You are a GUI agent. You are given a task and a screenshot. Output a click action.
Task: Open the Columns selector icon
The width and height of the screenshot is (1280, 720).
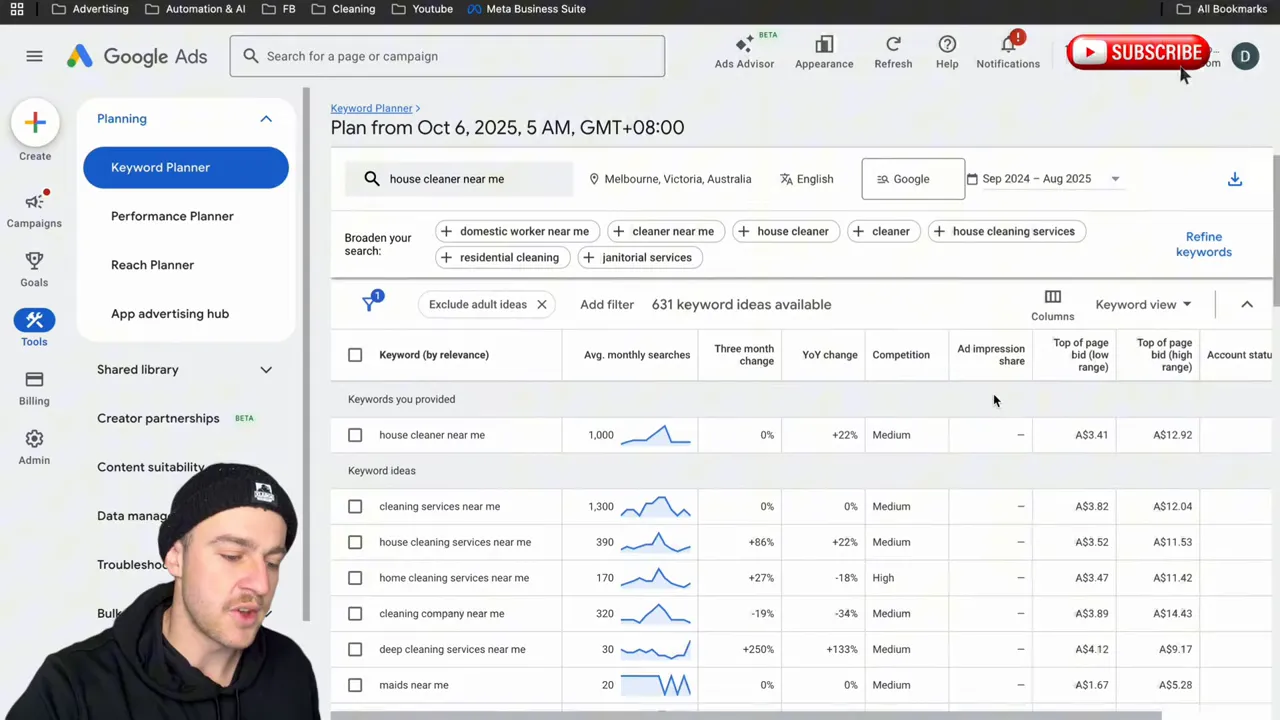coord(1052,298)
